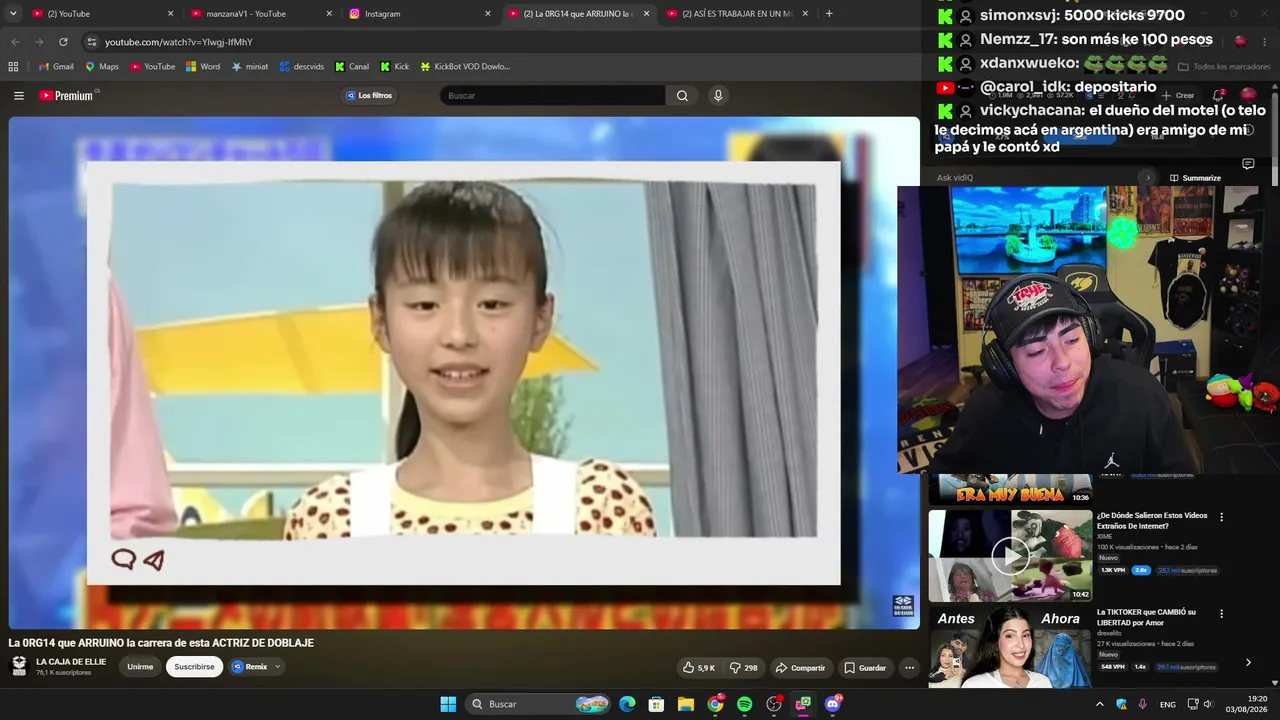The height and width of the screenshot is (720, 1280).
Task: Open Microsoft Store from the taskbar
Action: (656, 704)
